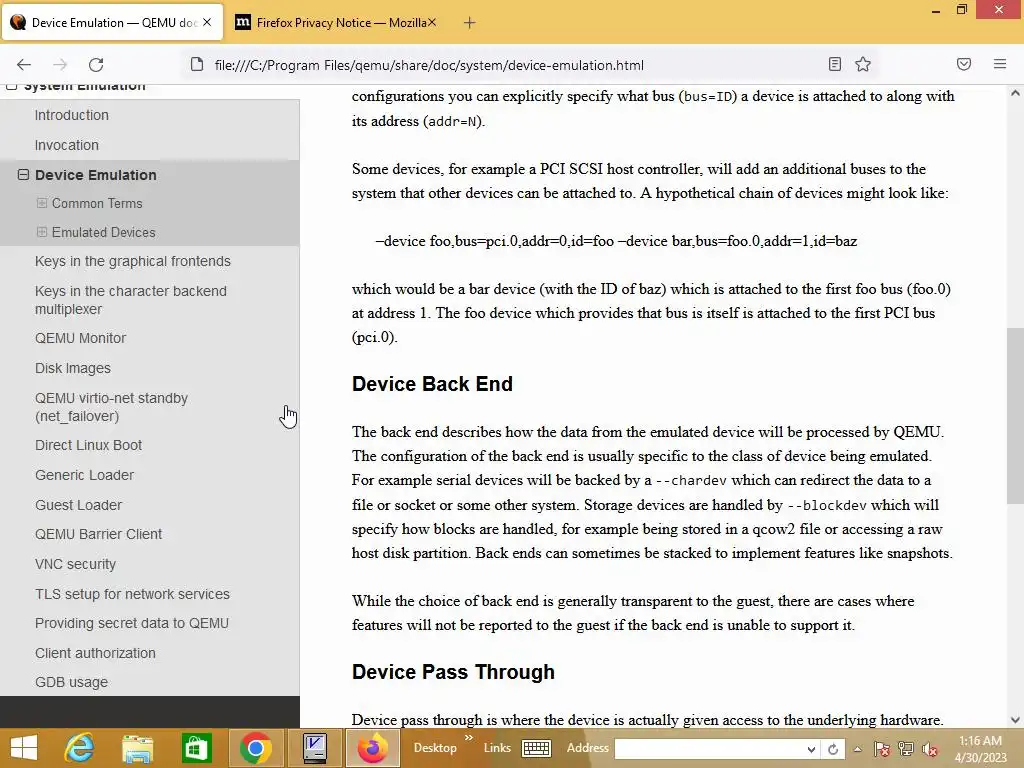Open QEMU Monitor link

[80, 338]
